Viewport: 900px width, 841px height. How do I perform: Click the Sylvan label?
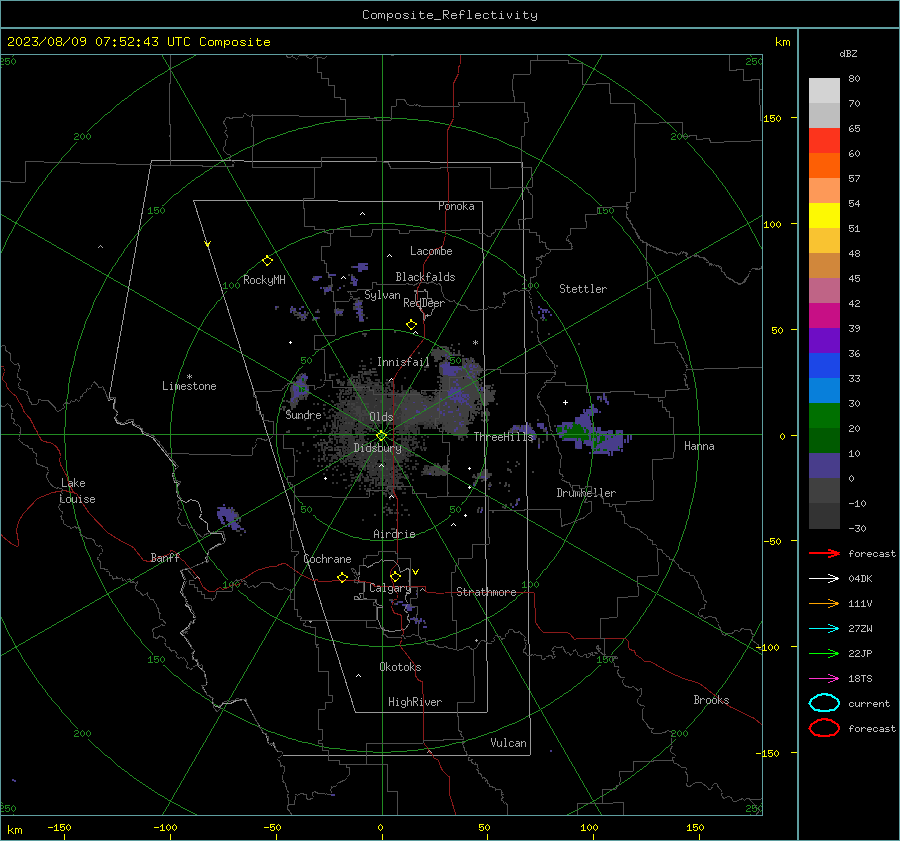click(x=382, y=295)
